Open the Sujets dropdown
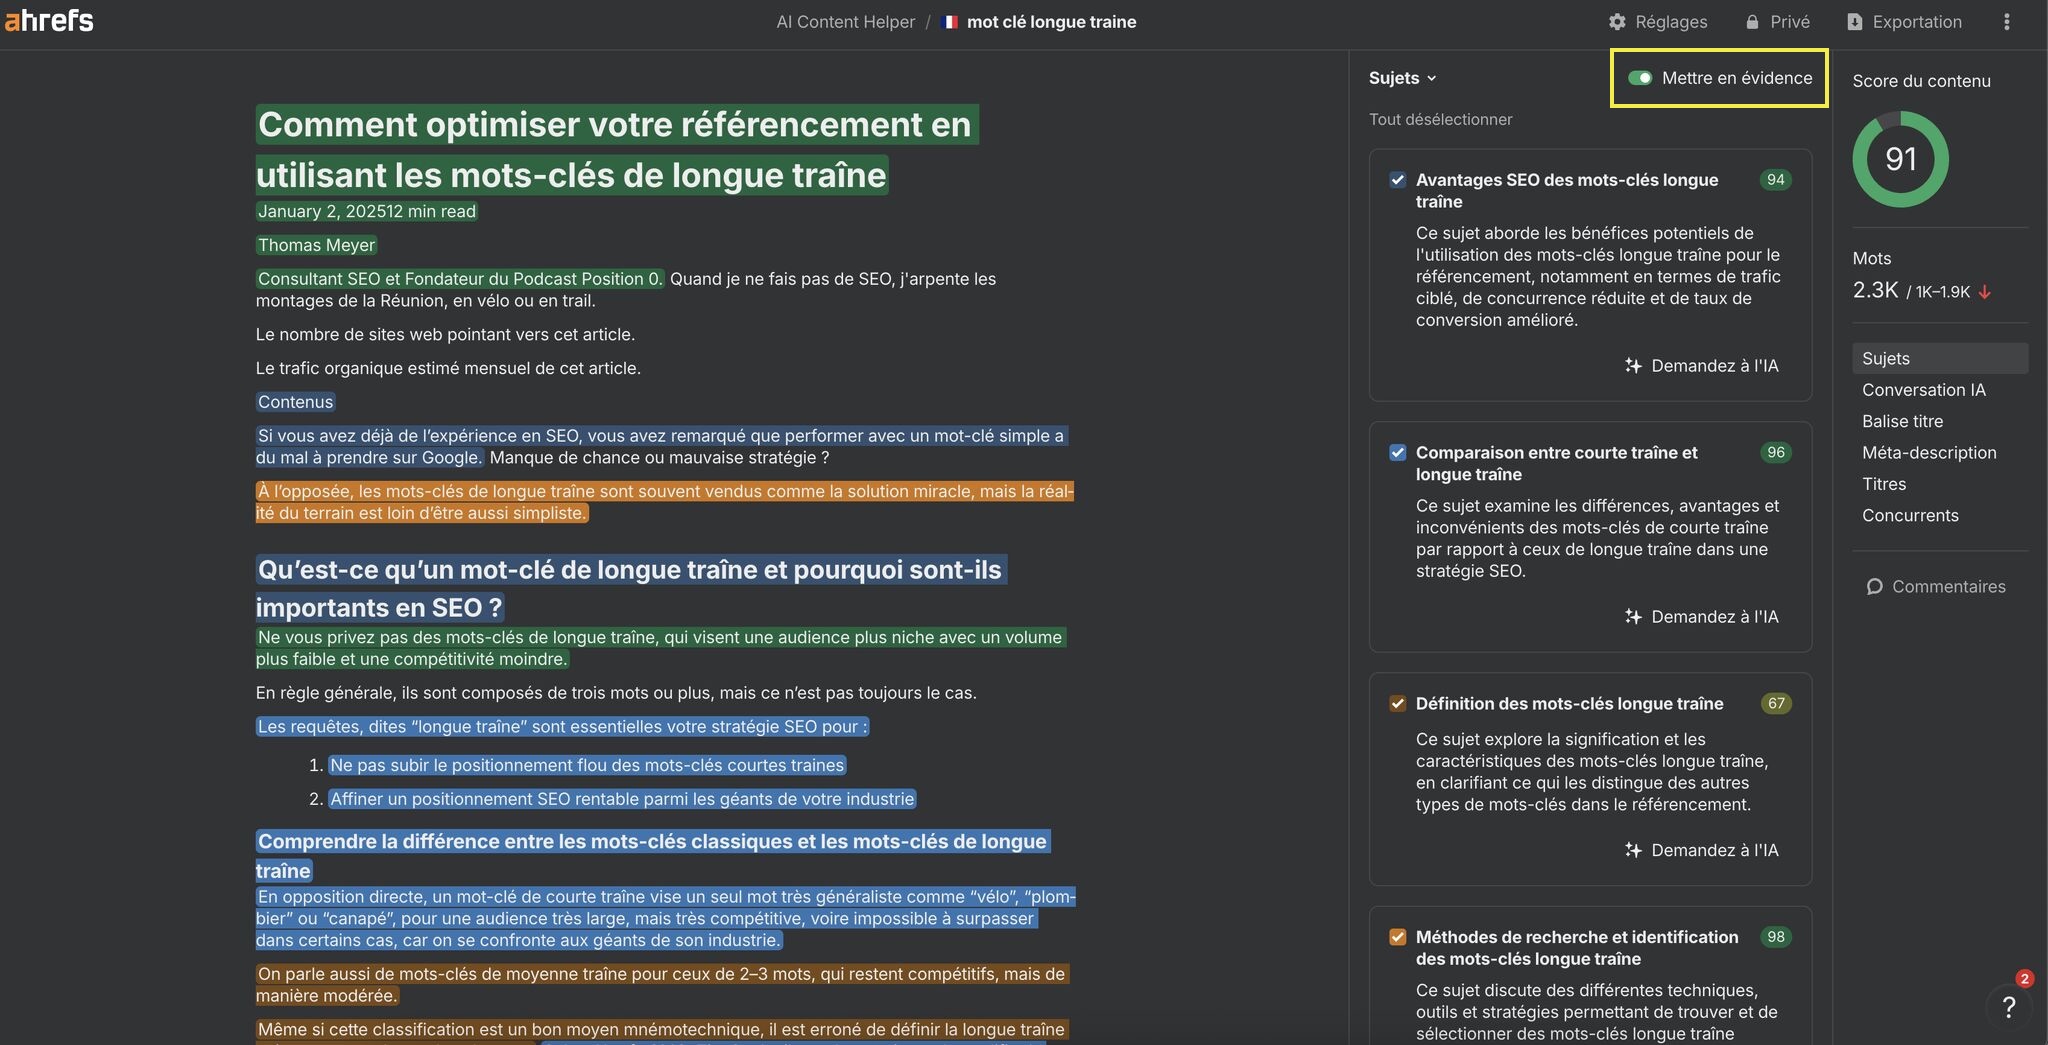The width and height of the screenshot is (2048, 1045). 1402,77
